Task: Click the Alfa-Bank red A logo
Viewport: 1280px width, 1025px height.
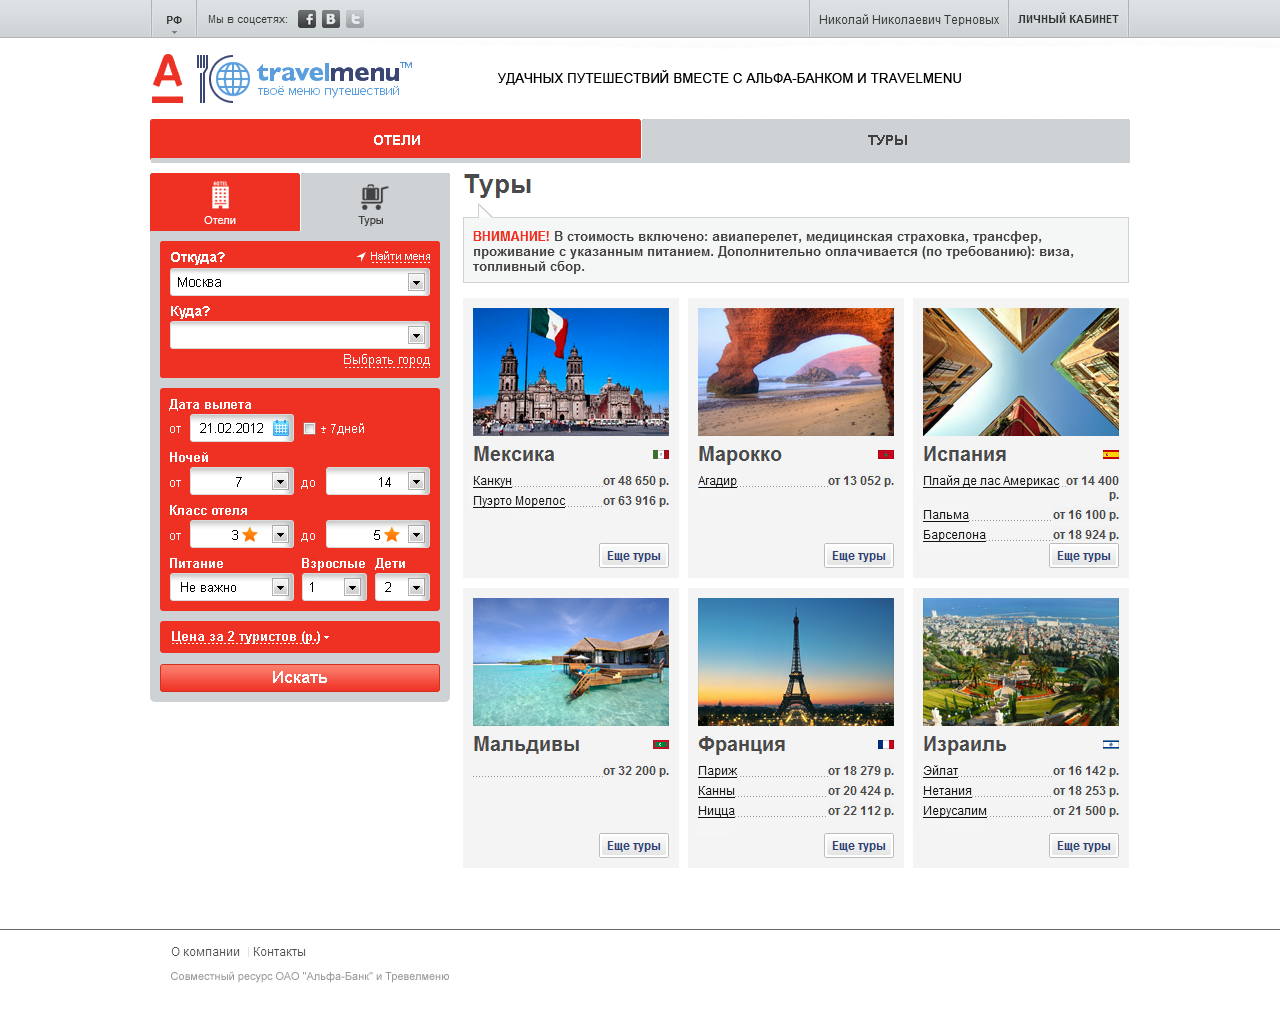Action: 168,78
